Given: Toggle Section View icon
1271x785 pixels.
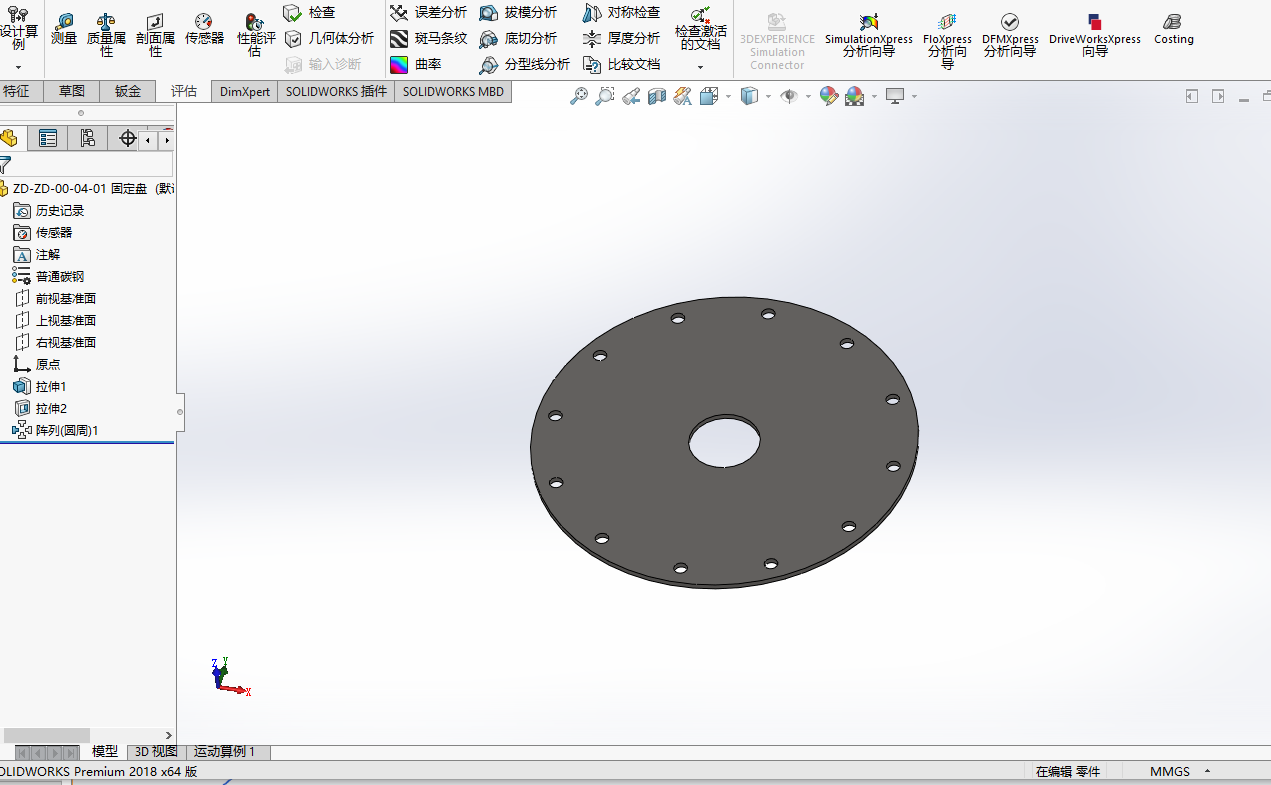Looking at the screenshot, I should pos(656,96).
